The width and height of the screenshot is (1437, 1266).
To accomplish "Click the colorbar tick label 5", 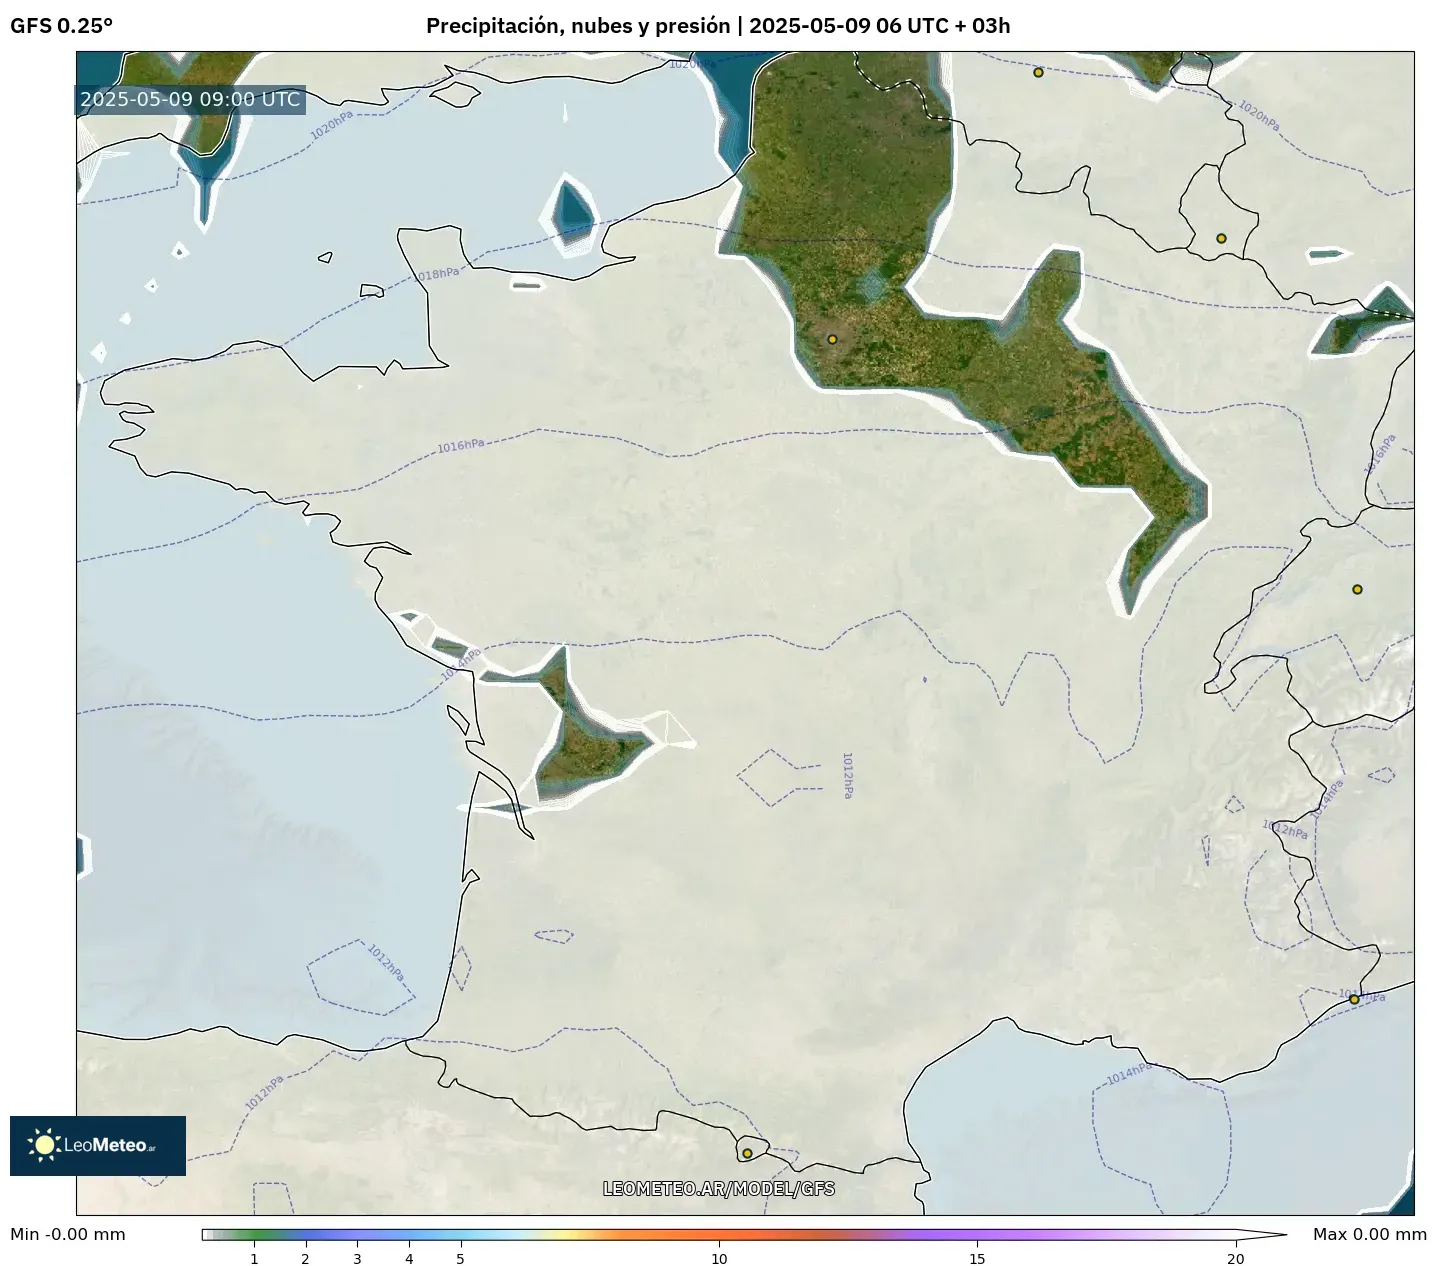I will click(x=460, y=1259).
